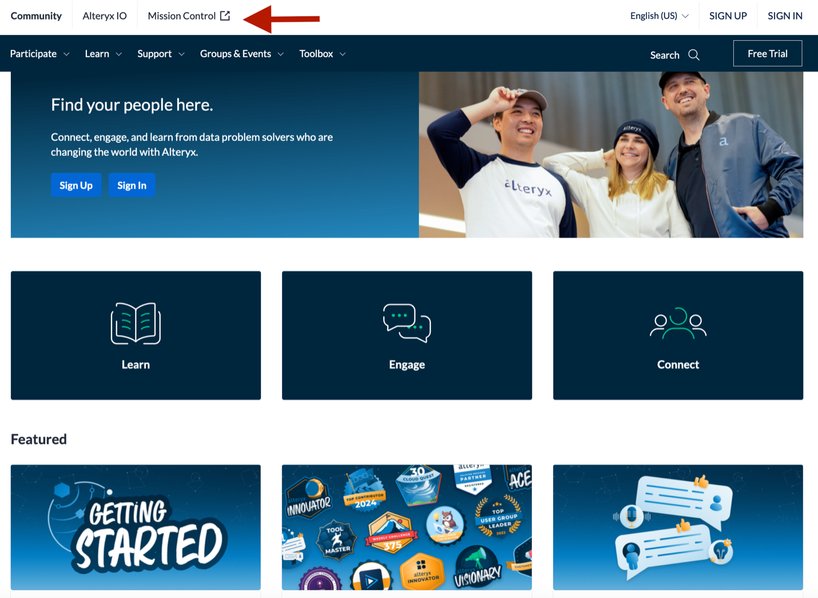Open the Support menu
Image resolution: width=818 pixels, height=598 pixels.
tap(161, 54)
